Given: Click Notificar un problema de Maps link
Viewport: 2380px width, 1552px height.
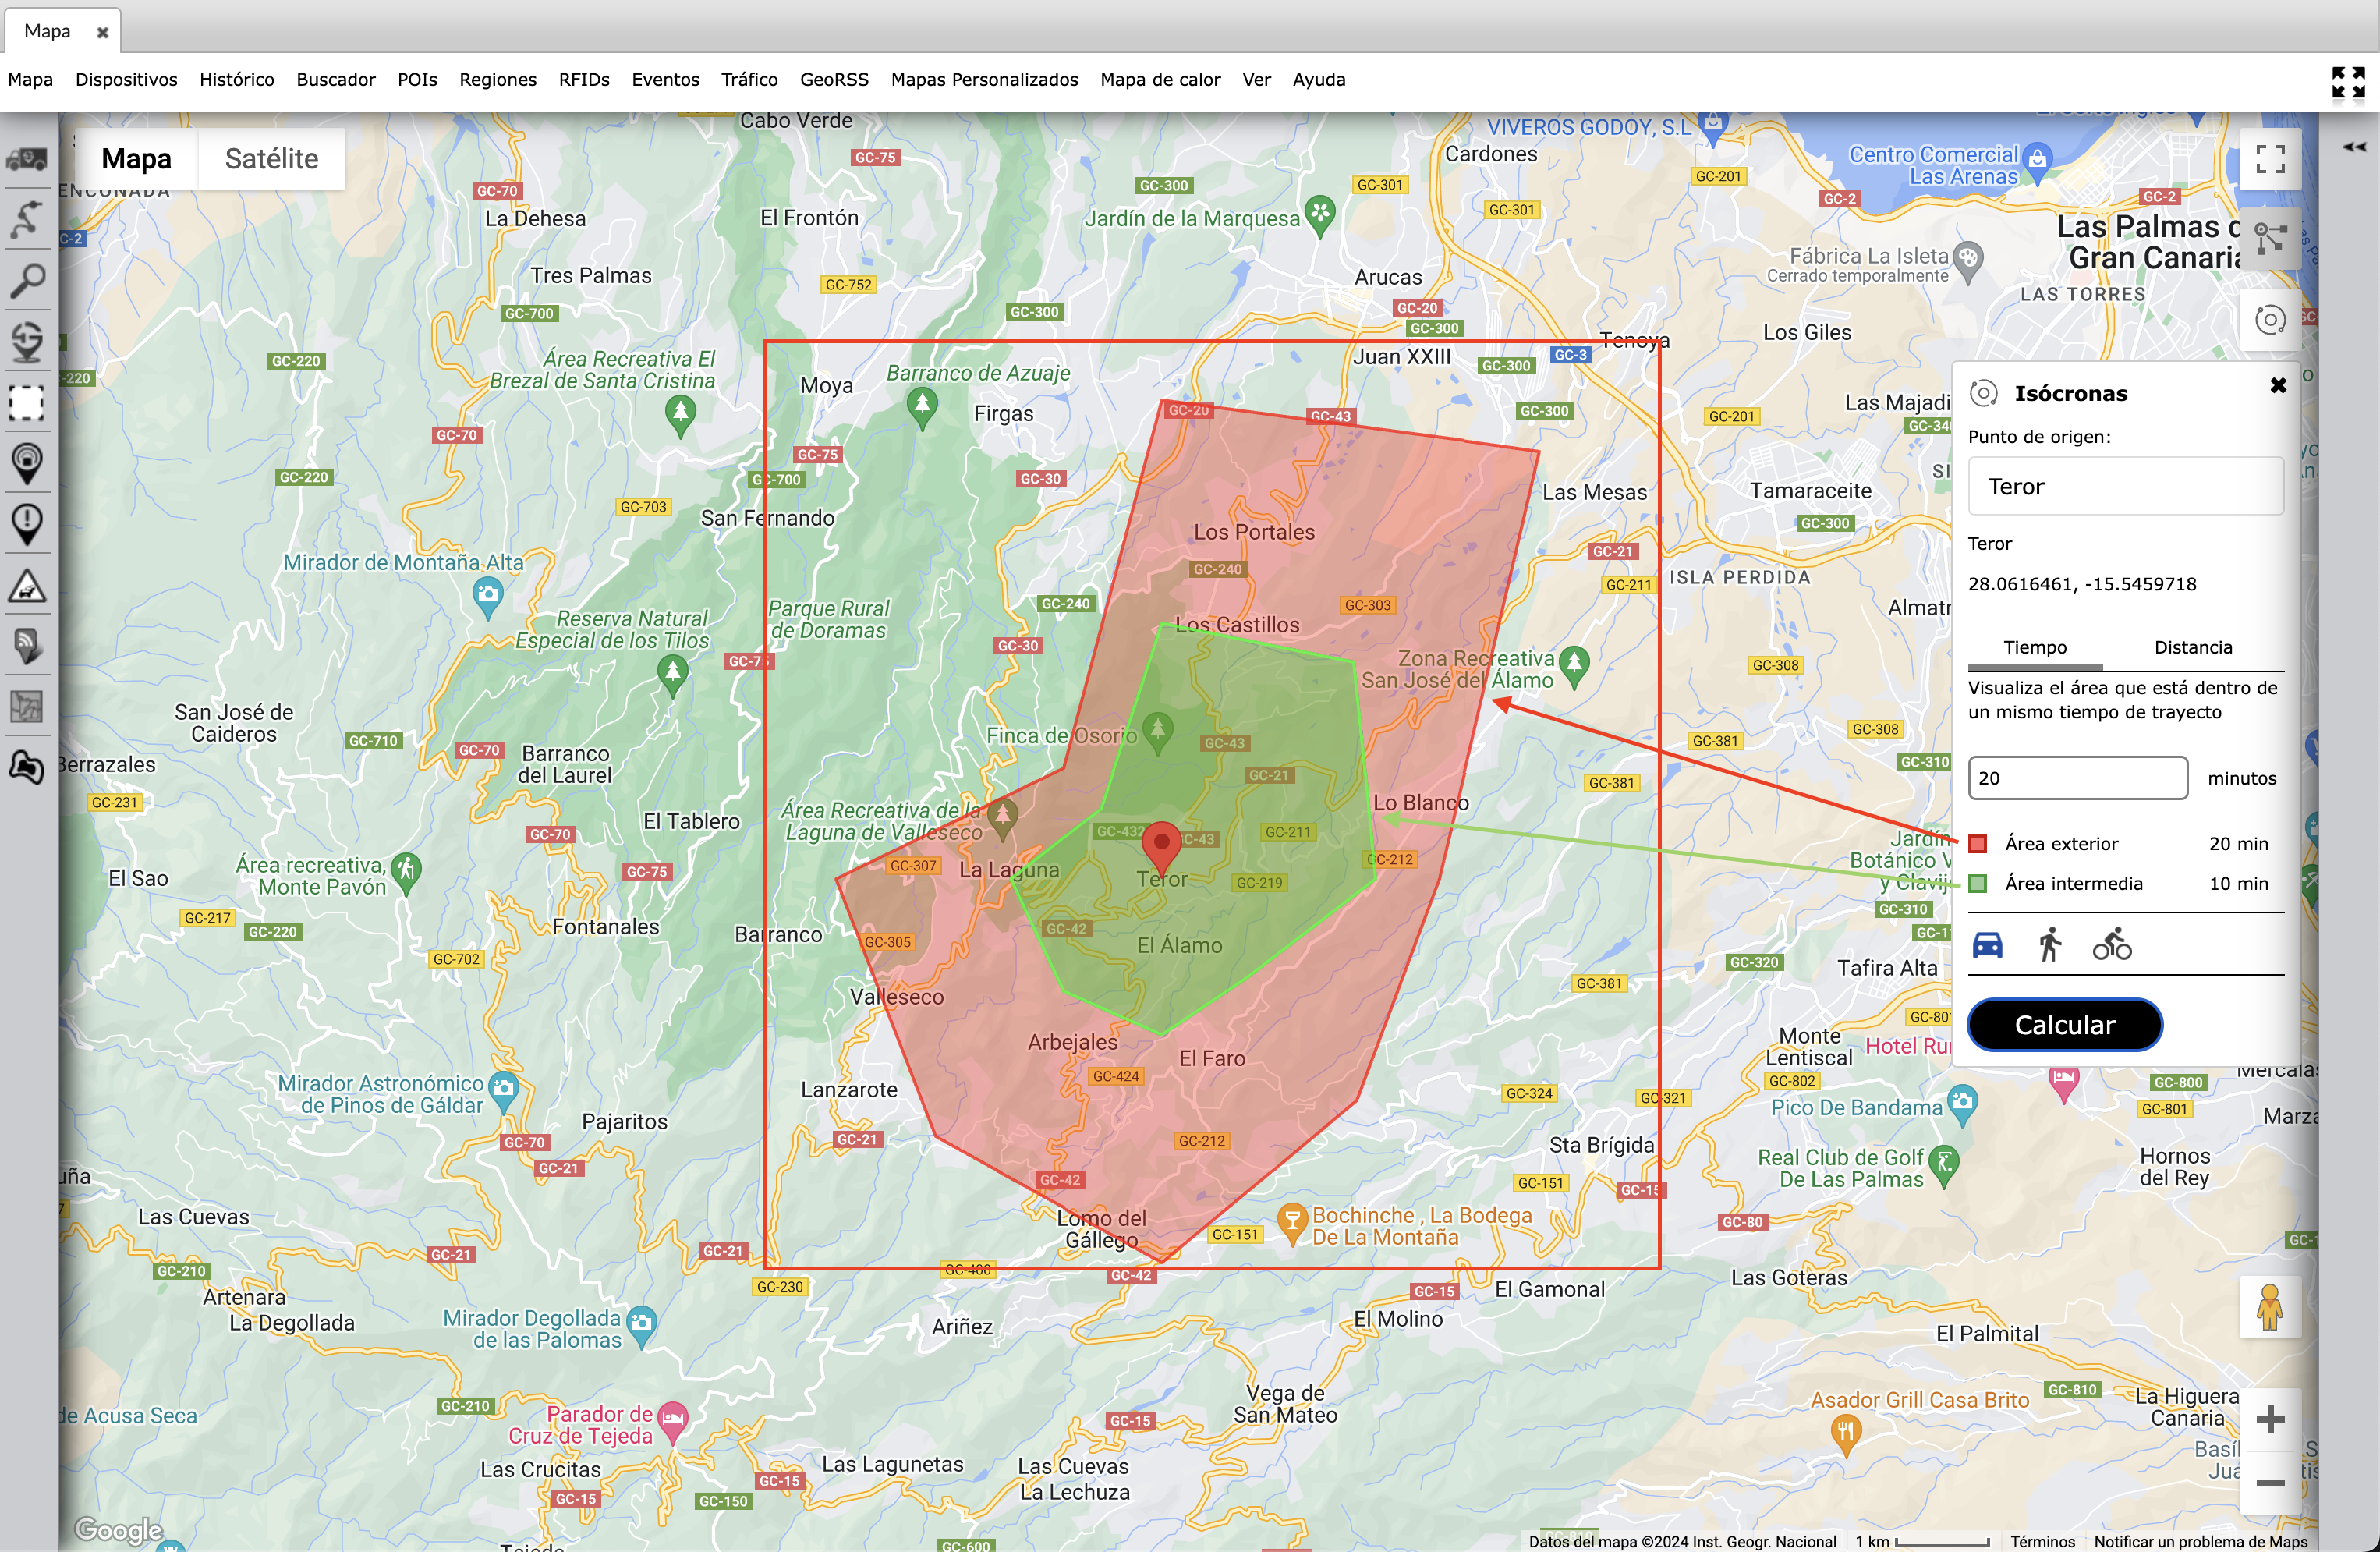Looking at the screenshot, I should (x=2200, y=1542).
